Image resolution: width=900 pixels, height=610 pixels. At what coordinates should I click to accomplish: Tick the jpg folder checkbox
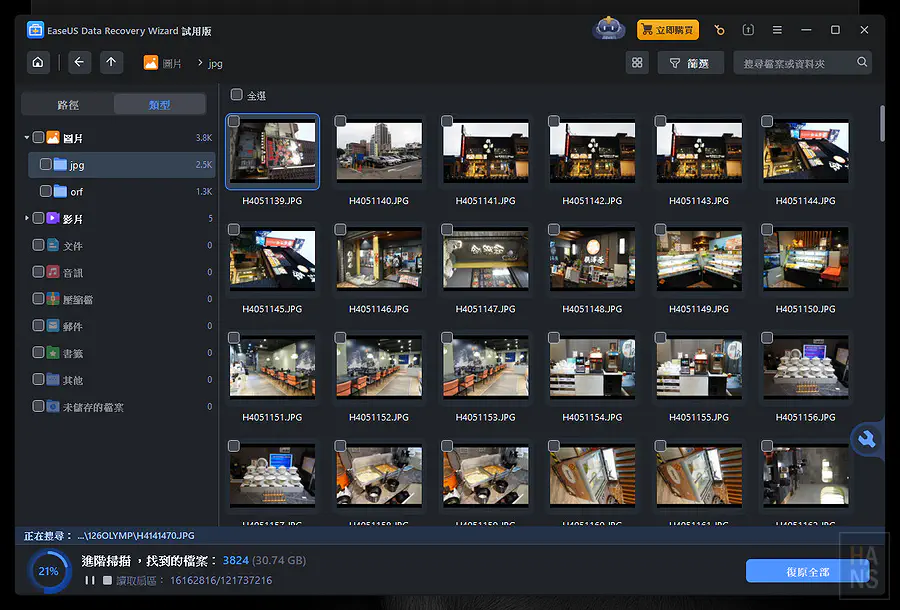click(45, 164)
